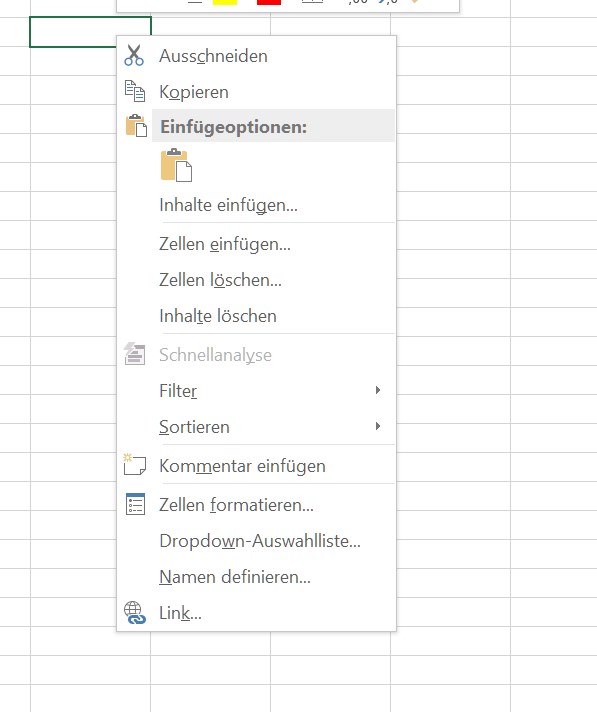Choose Inhalte löschen
597x712 pixels.
tap(218, 316)
